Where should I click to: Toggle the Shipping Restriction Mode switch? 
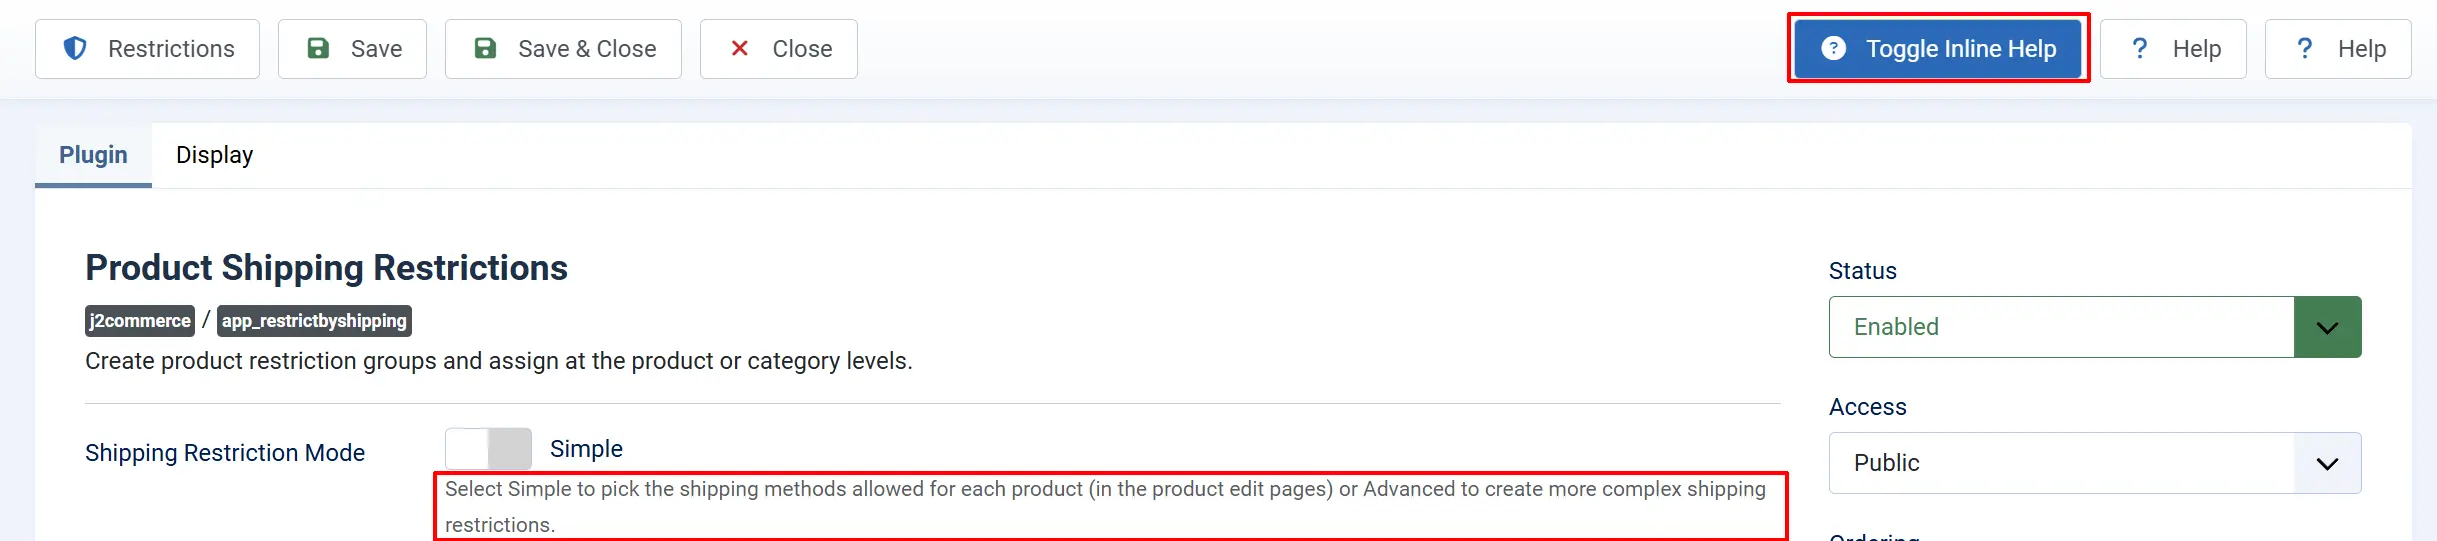[488, 449]
